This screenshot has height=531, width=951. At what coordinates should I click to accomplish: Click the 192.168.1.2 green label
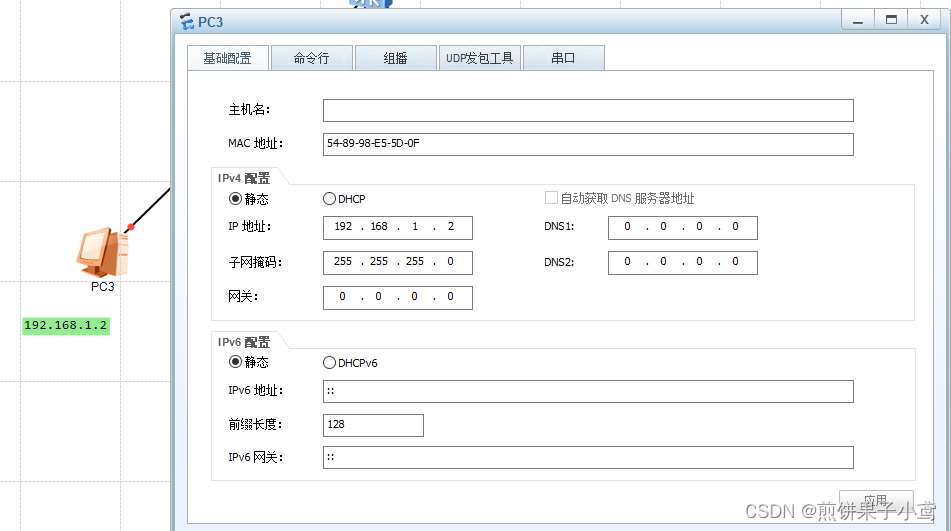pyautogui.click(x=66, y=326)
